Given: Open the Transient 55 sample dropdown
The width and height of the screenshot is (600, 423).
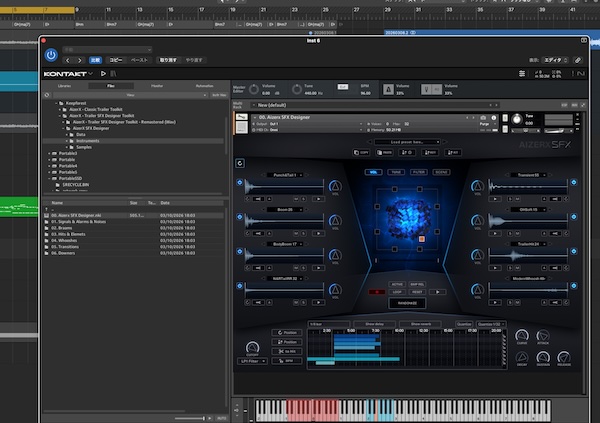Looking at the screenshot, I should (x=528, y=175).
